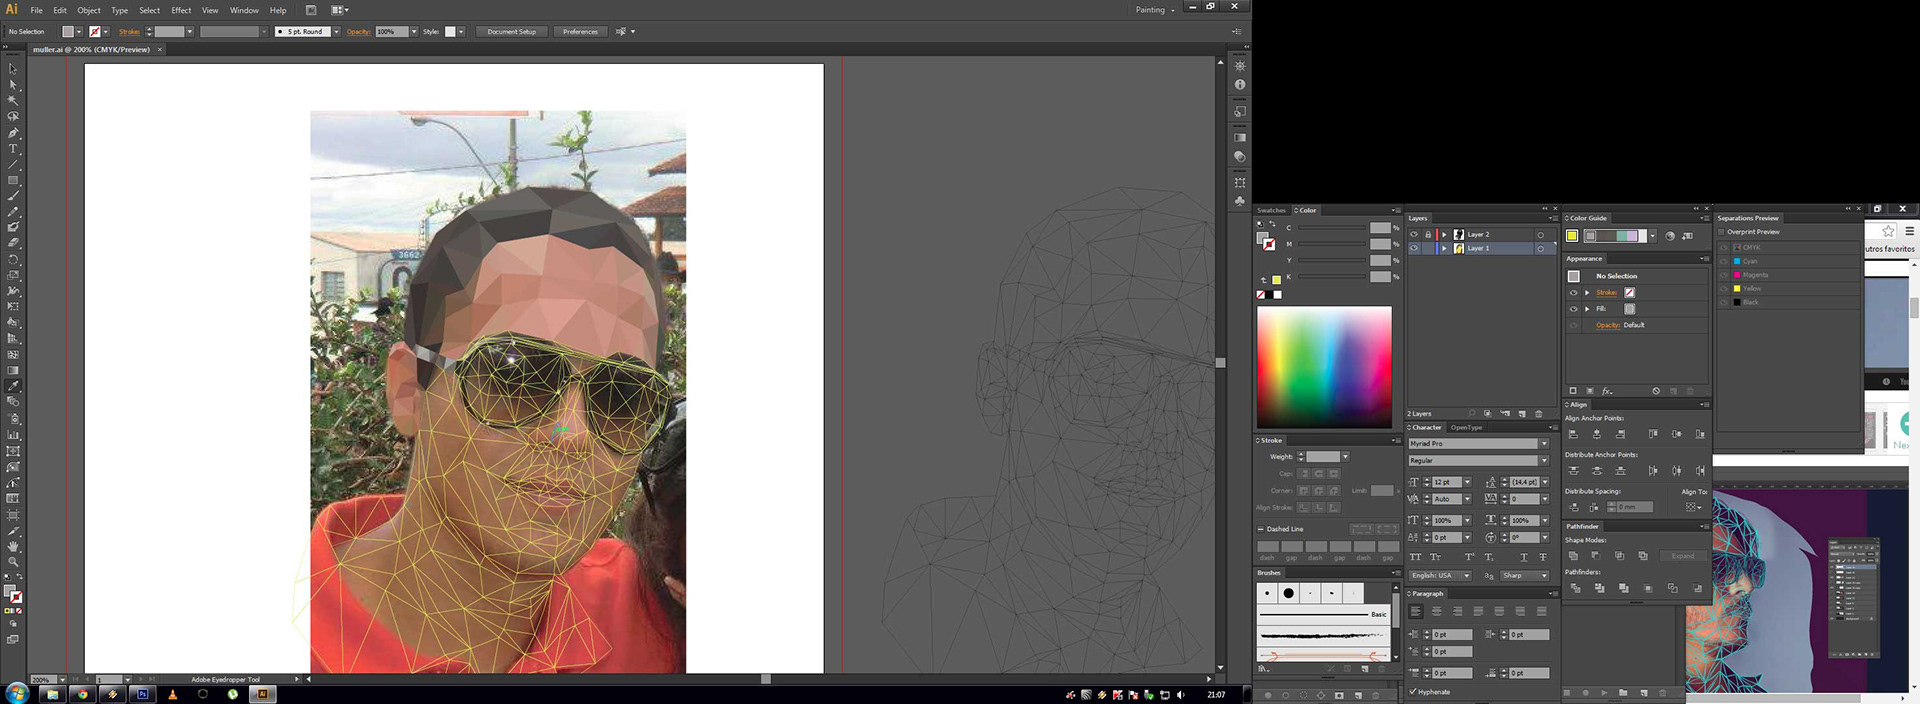Open the File menu
Screen dimensions: 1920x704
click(36, 10)
